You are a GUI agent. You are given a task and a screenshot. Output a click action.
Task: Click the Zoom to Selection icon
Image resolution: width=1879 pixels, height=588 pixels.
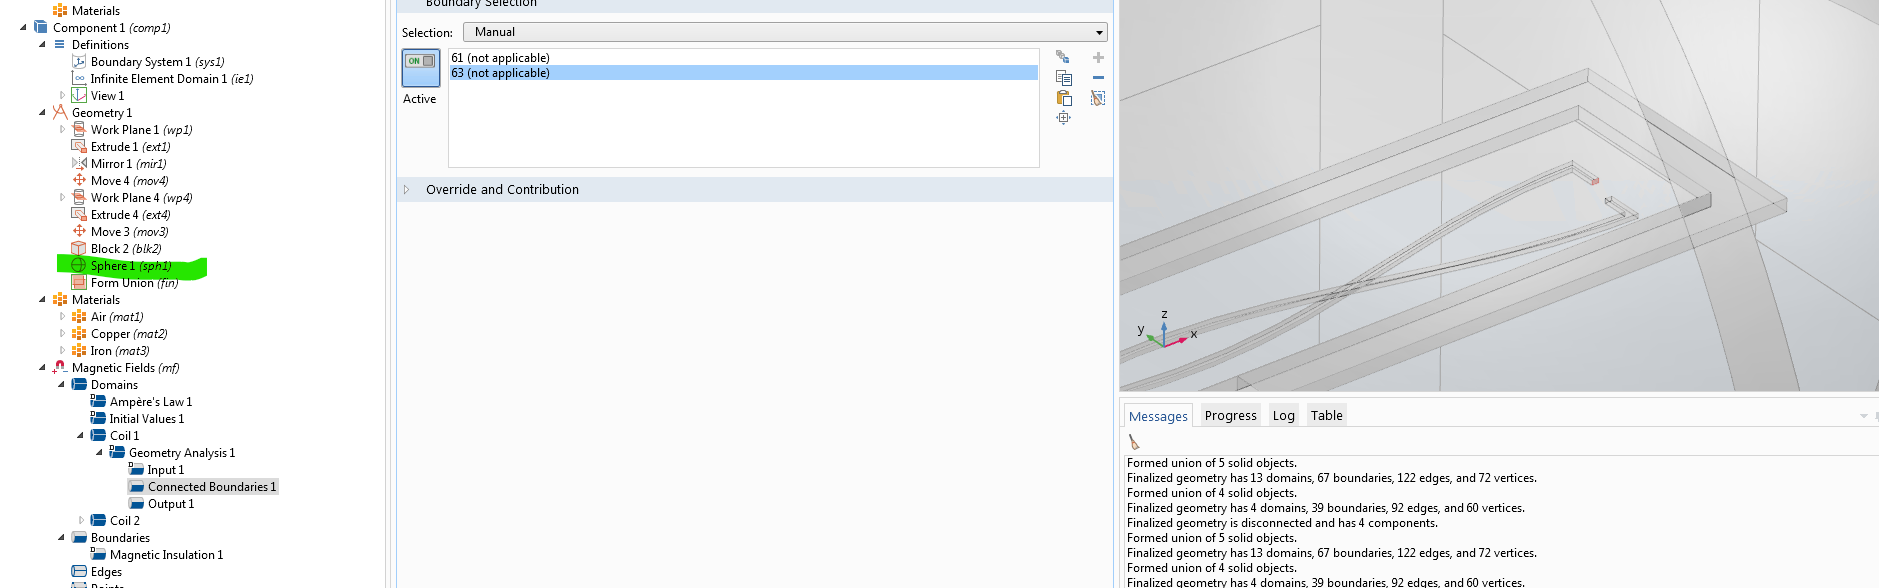pos(1064,118)
